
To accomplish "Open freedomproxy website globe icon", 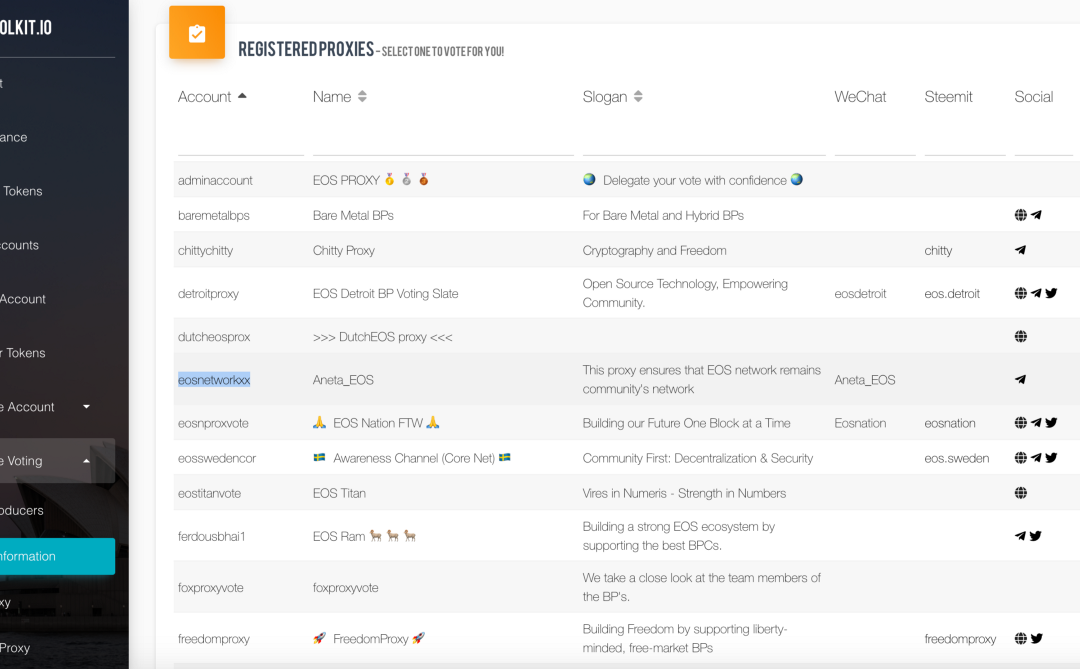I will coord(1020,639).
